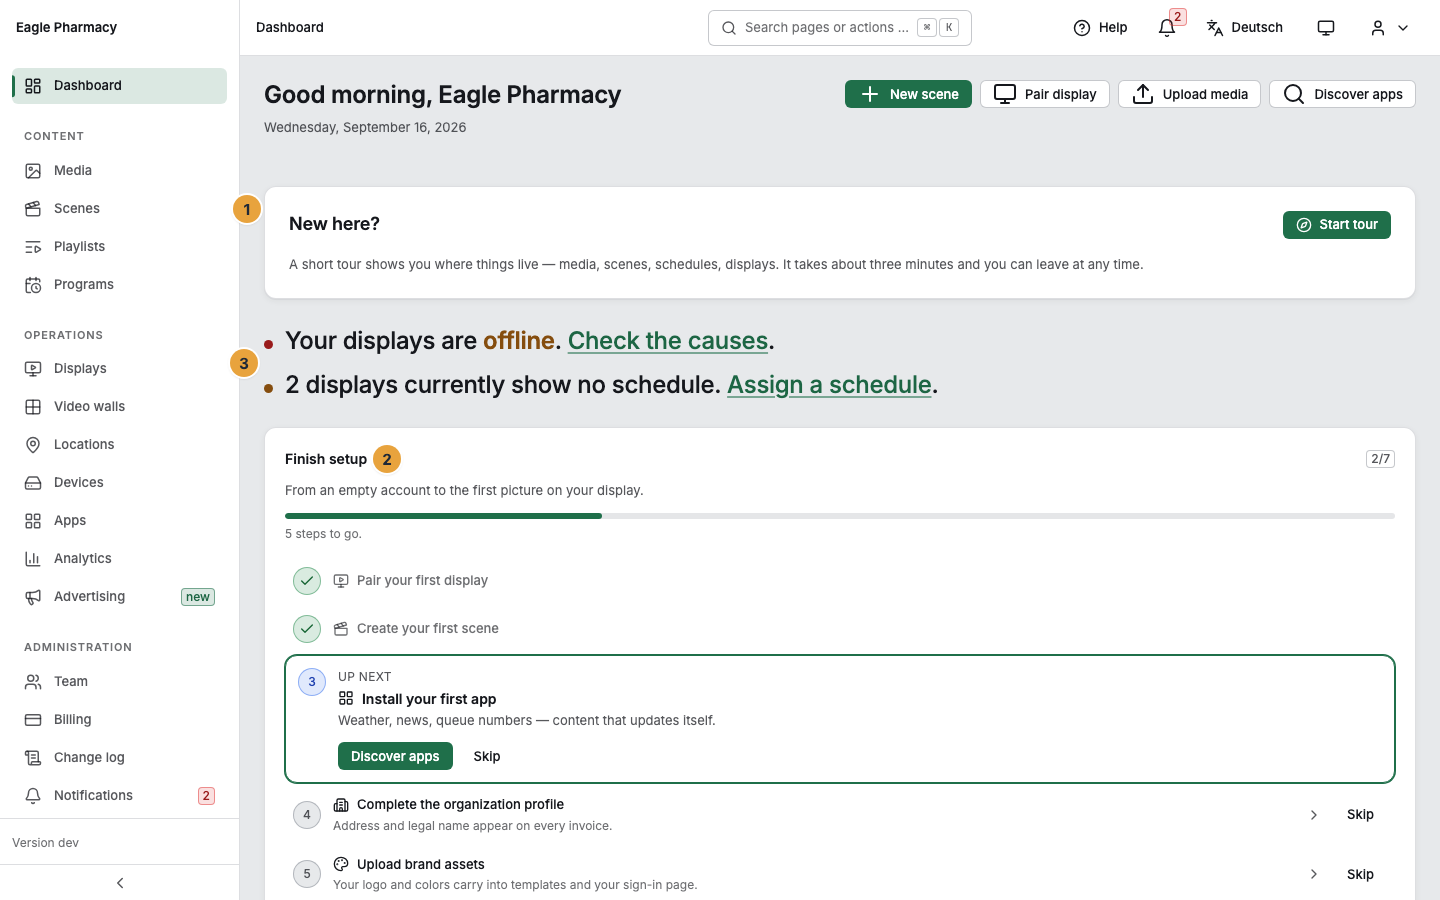Click the setup progress bar
The image size is (1440, 900).
tap(840, 516)
